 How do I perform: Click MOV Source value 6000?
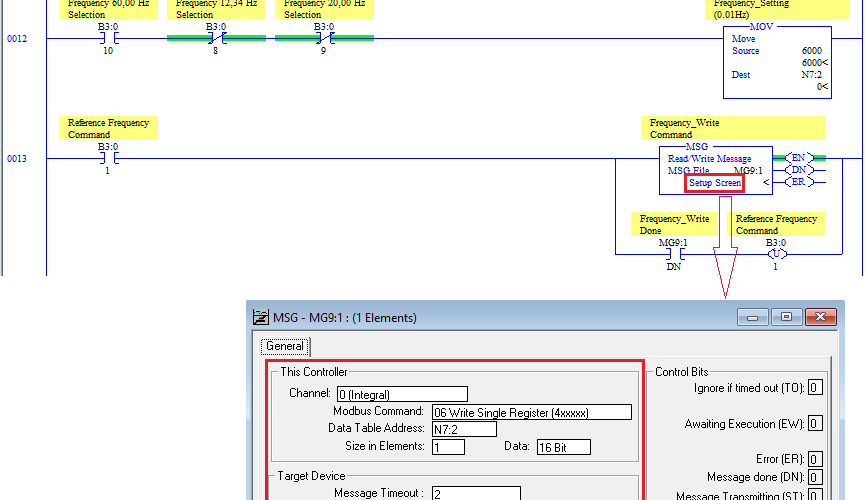(x=812, y=50)
